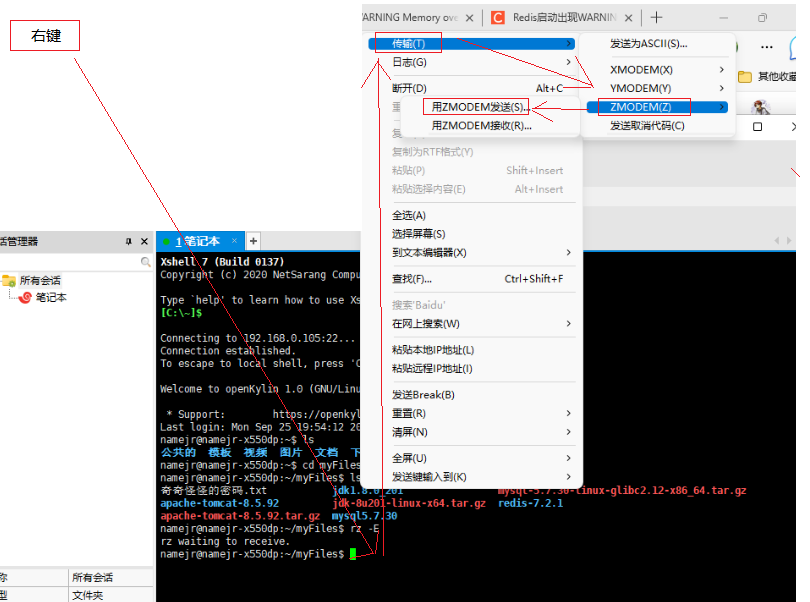Open browser three-dot more menu
Image resolution: width=810 pixels, height=602 pixels.
[x=767, y=47]
